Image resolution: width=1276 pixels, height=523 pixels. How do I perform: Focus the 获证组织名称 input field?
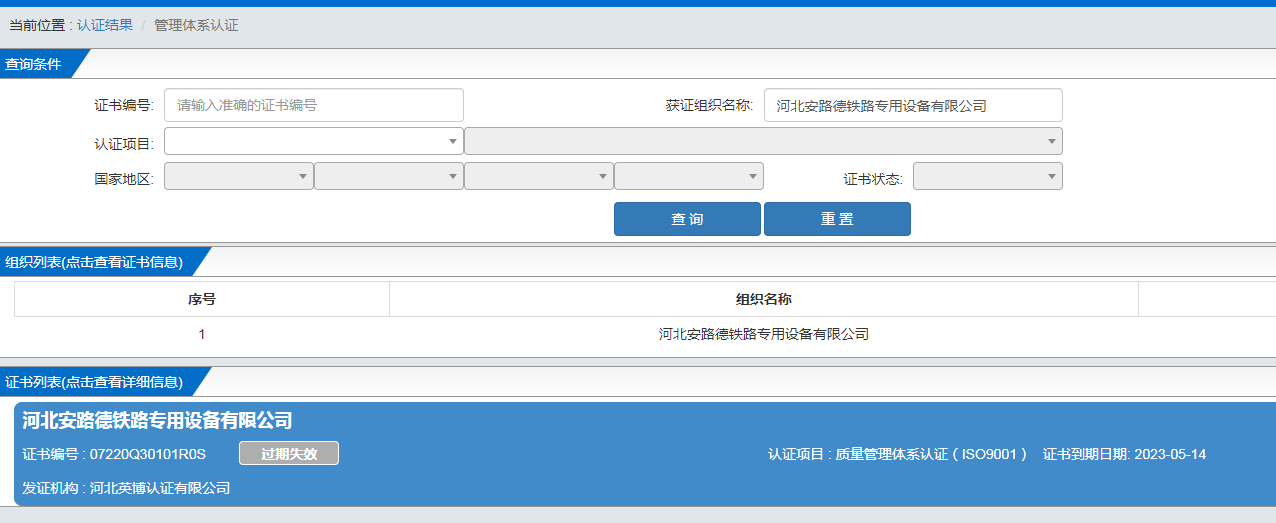click(x=913, y=105)
